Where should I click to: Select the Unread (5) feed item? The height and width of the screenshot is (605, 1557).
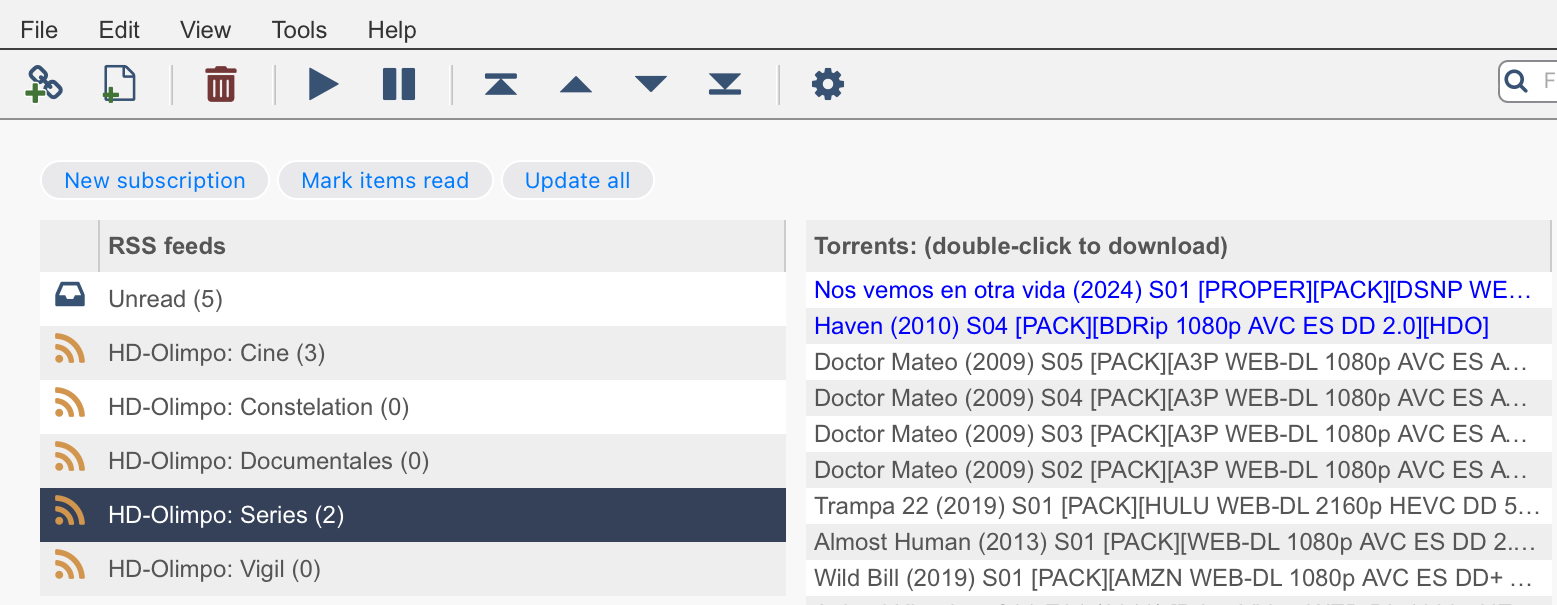413,299
